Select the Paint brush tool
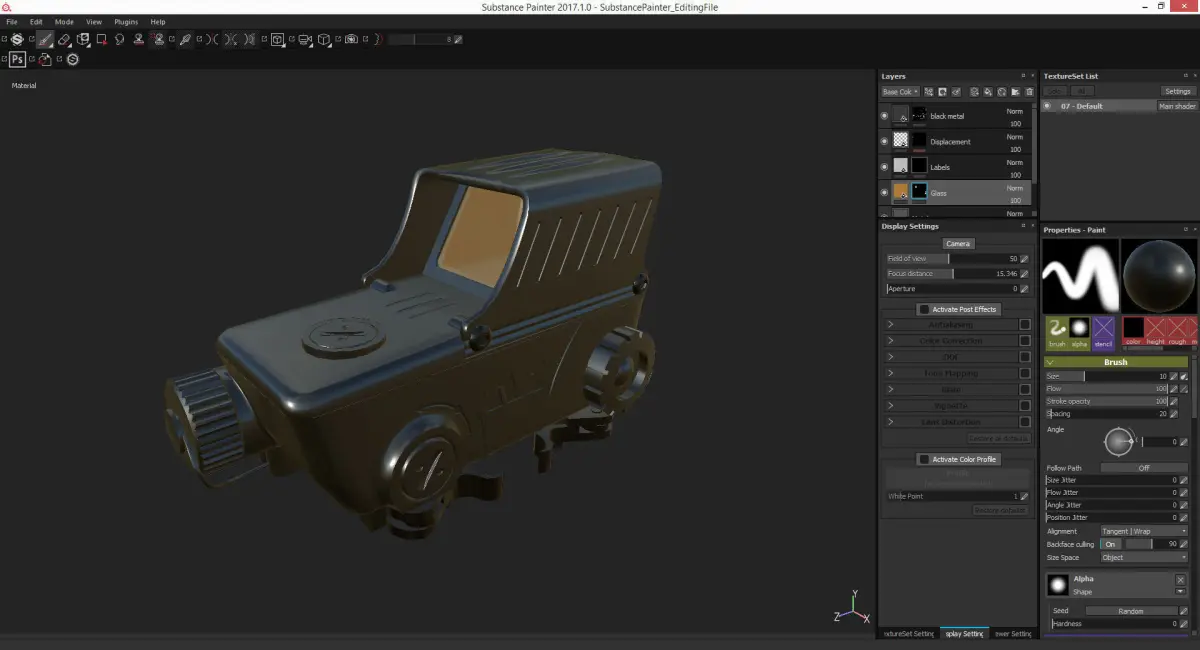Screen dimensions: 1200x650 tap(45, 40)
